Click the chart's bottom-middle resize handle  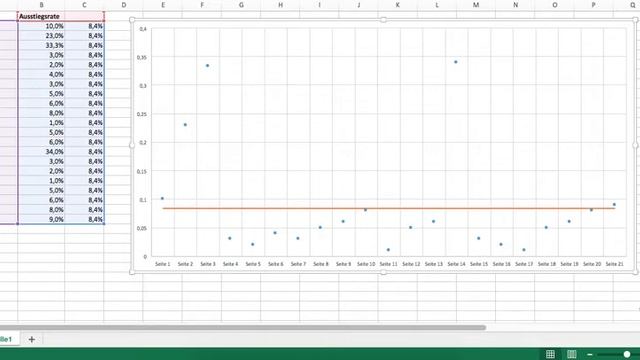(383, 272)
